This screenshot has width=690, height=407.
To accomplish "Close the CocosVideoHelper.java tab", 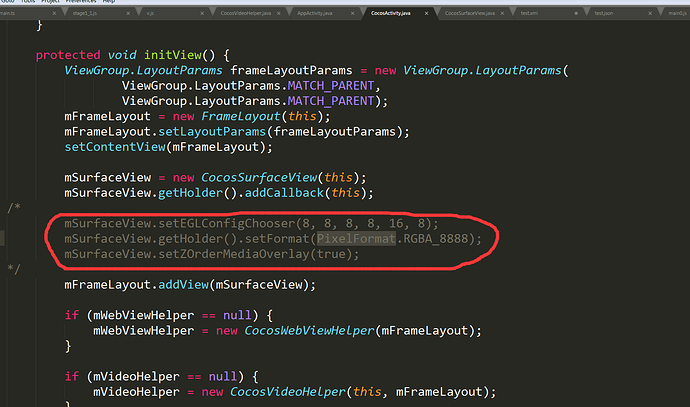I will point(279,14).
